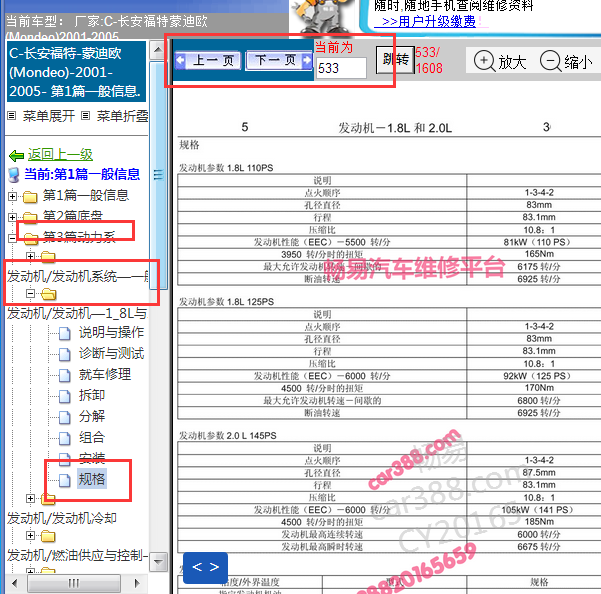Go to next page with 下一页 button
The width and height of the screenshot is (601, 594).
(x=279, y=60)
